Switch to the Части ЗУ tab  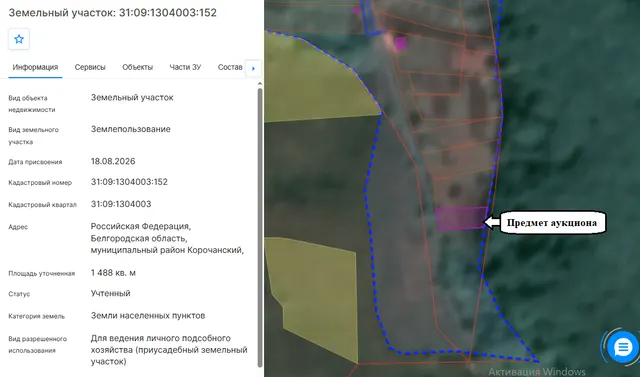pos(185,67)
